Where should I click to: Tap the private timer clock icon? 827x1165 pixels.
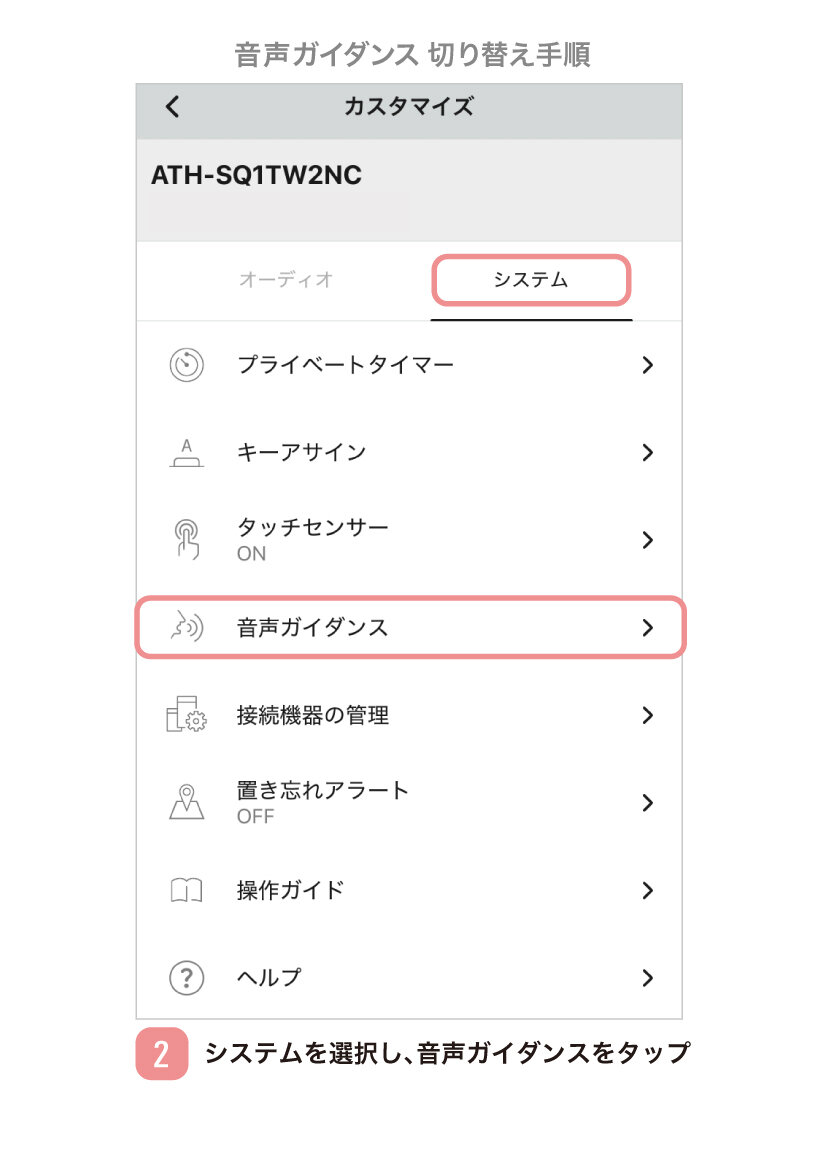coord(186,365)
